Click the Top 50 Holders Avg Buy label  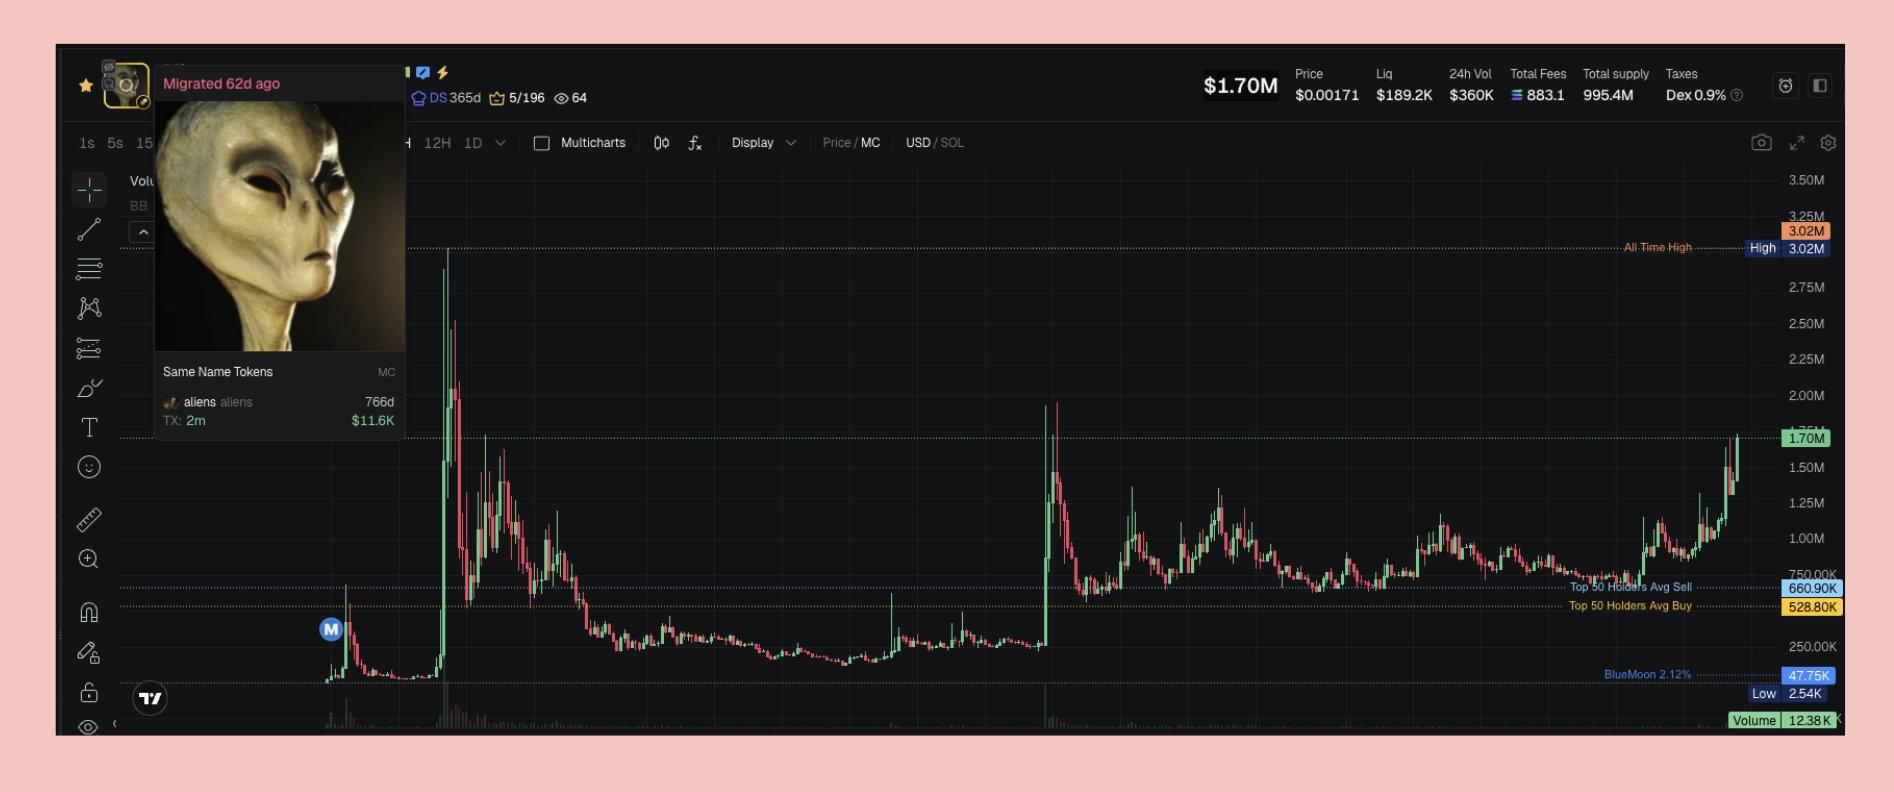point(1630,606)
